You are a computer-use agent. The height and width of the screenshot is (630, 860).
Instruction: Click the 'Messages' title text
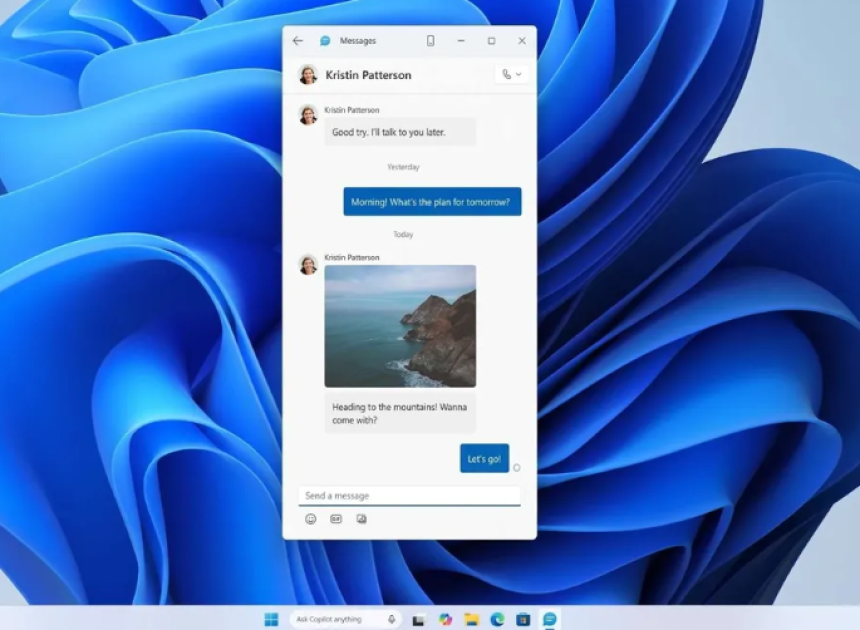(x=358, y=41)
